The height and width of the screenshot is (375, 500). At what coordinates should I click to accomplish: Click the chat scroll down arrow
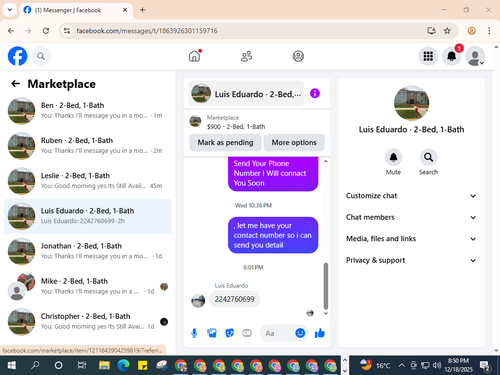326,313
